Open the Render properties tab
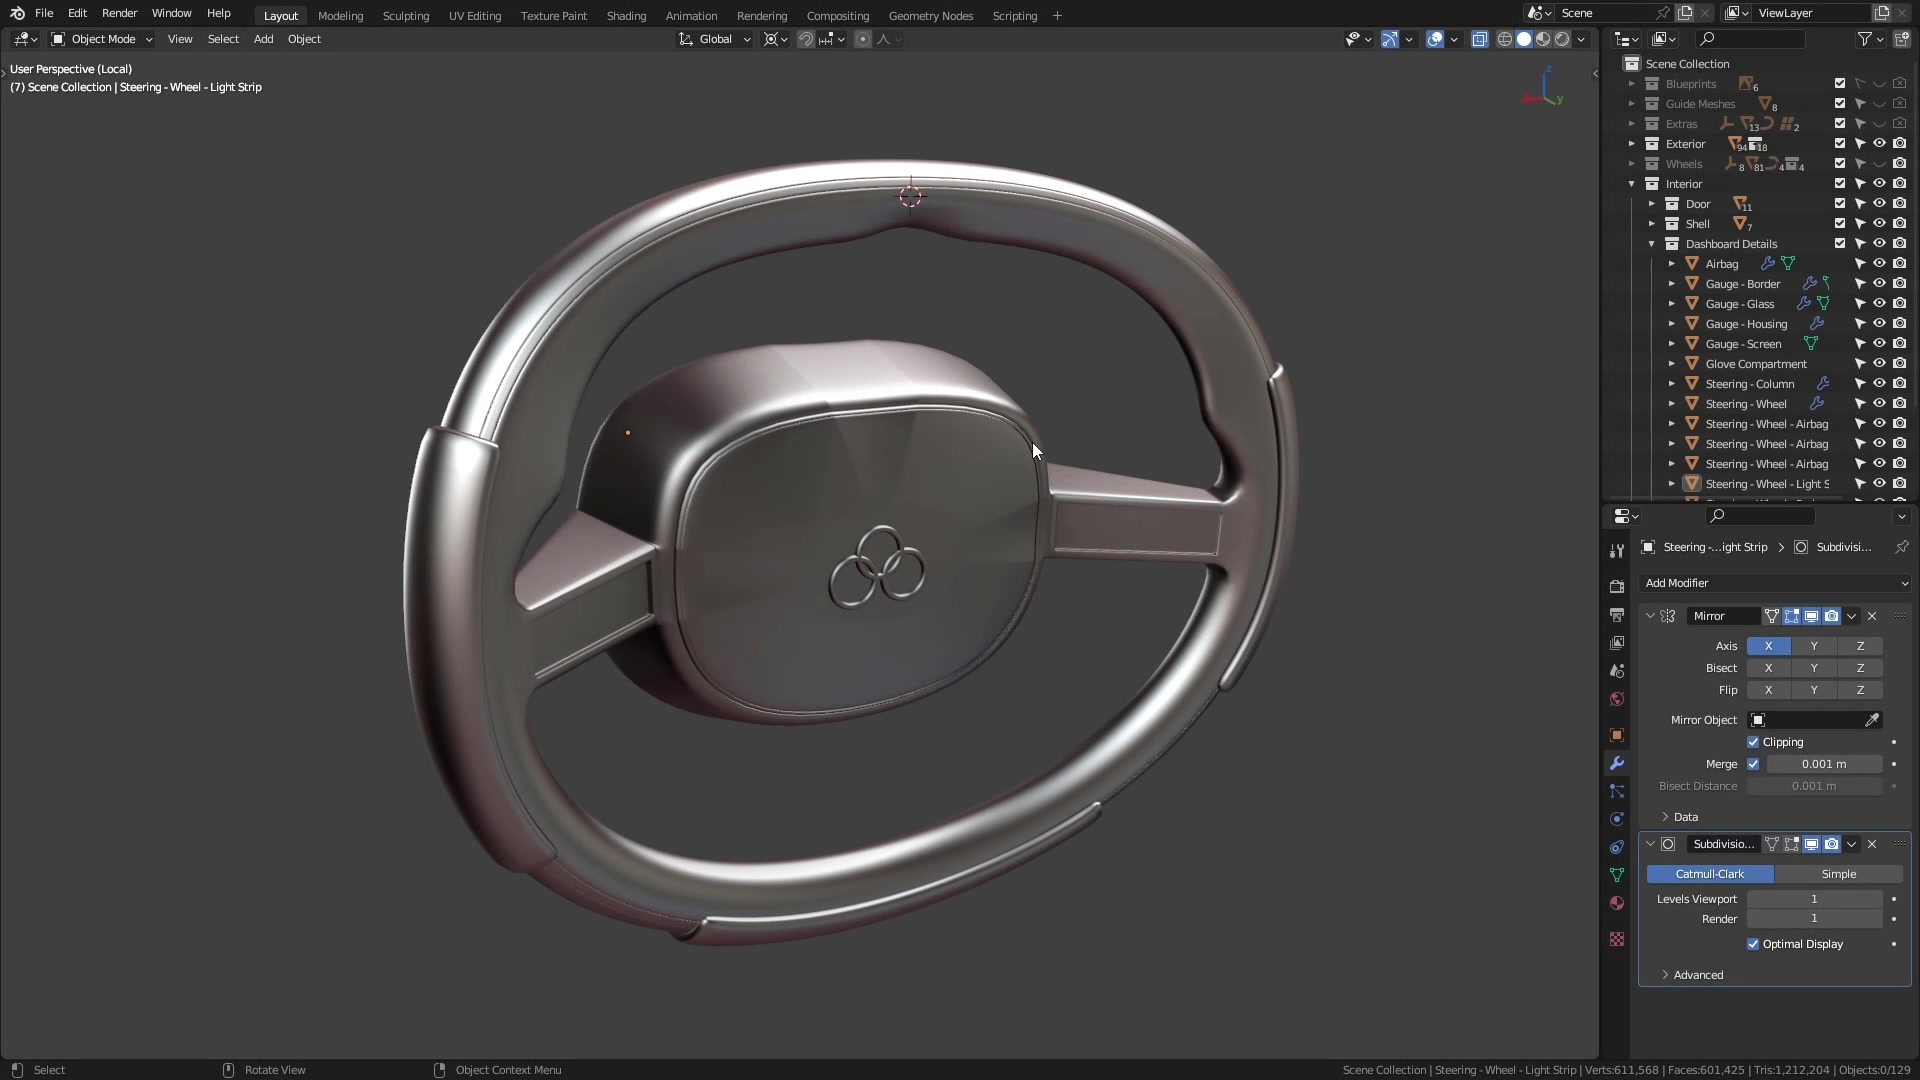 coord(1617,587)
